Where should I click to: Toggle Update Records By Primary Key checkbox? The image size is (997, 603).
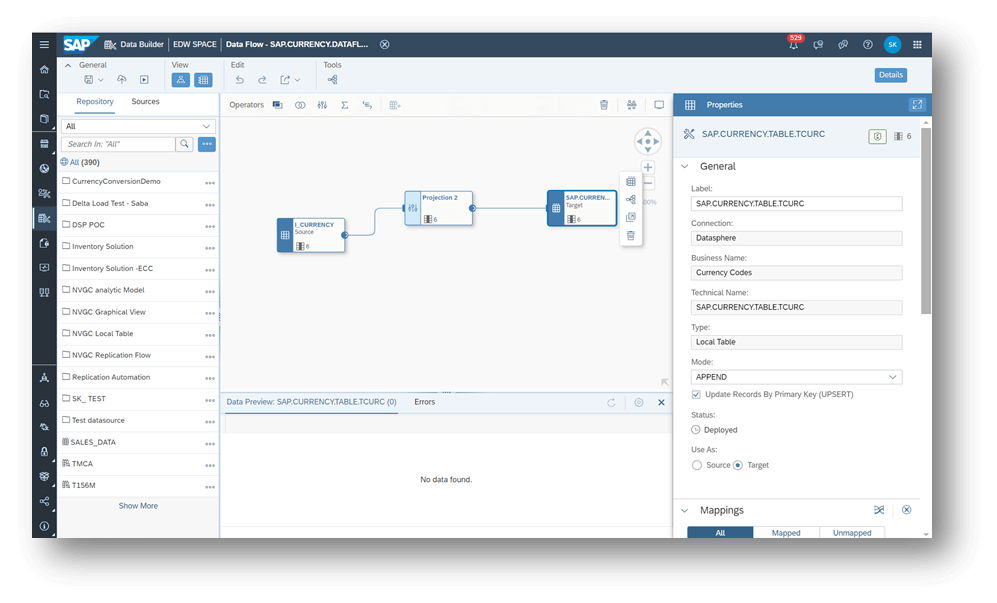pos(696,394)
